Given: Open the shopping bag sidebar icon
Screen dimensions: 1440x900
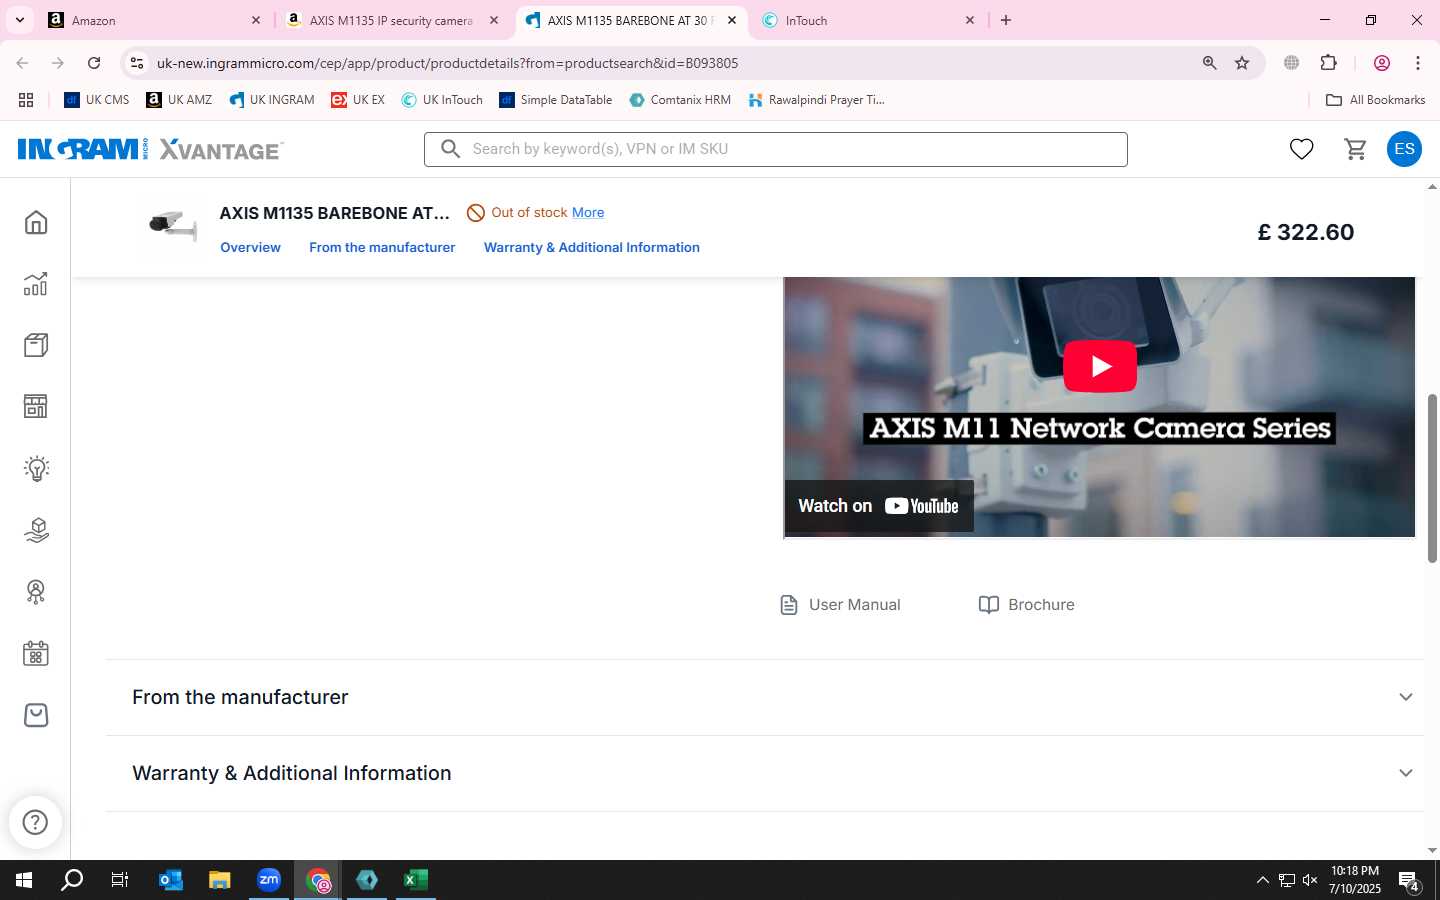Looking at the screenshot, I should click(36, 715).
